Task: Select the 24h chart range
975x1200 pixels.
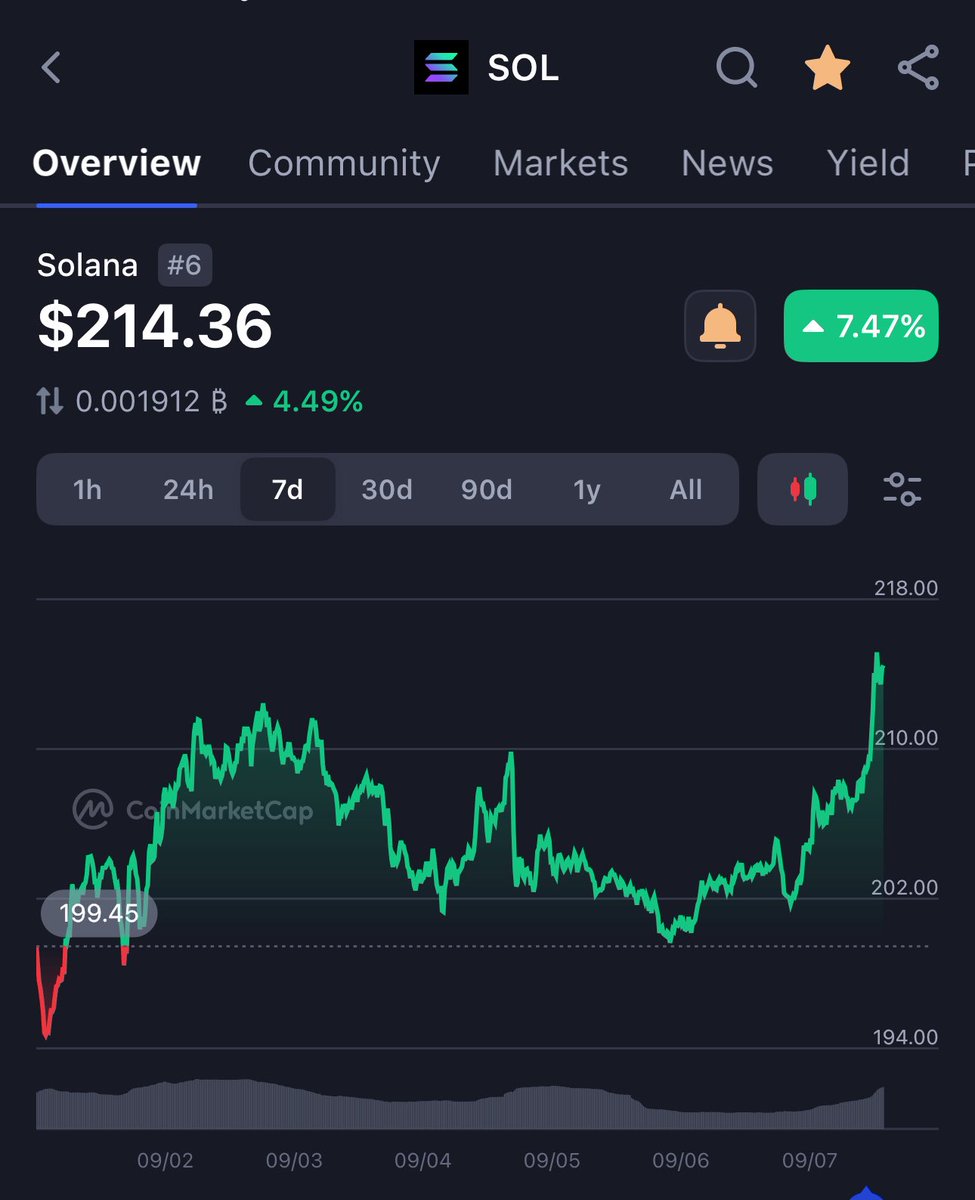Action: pyautogui.click(x=188, y=490)
